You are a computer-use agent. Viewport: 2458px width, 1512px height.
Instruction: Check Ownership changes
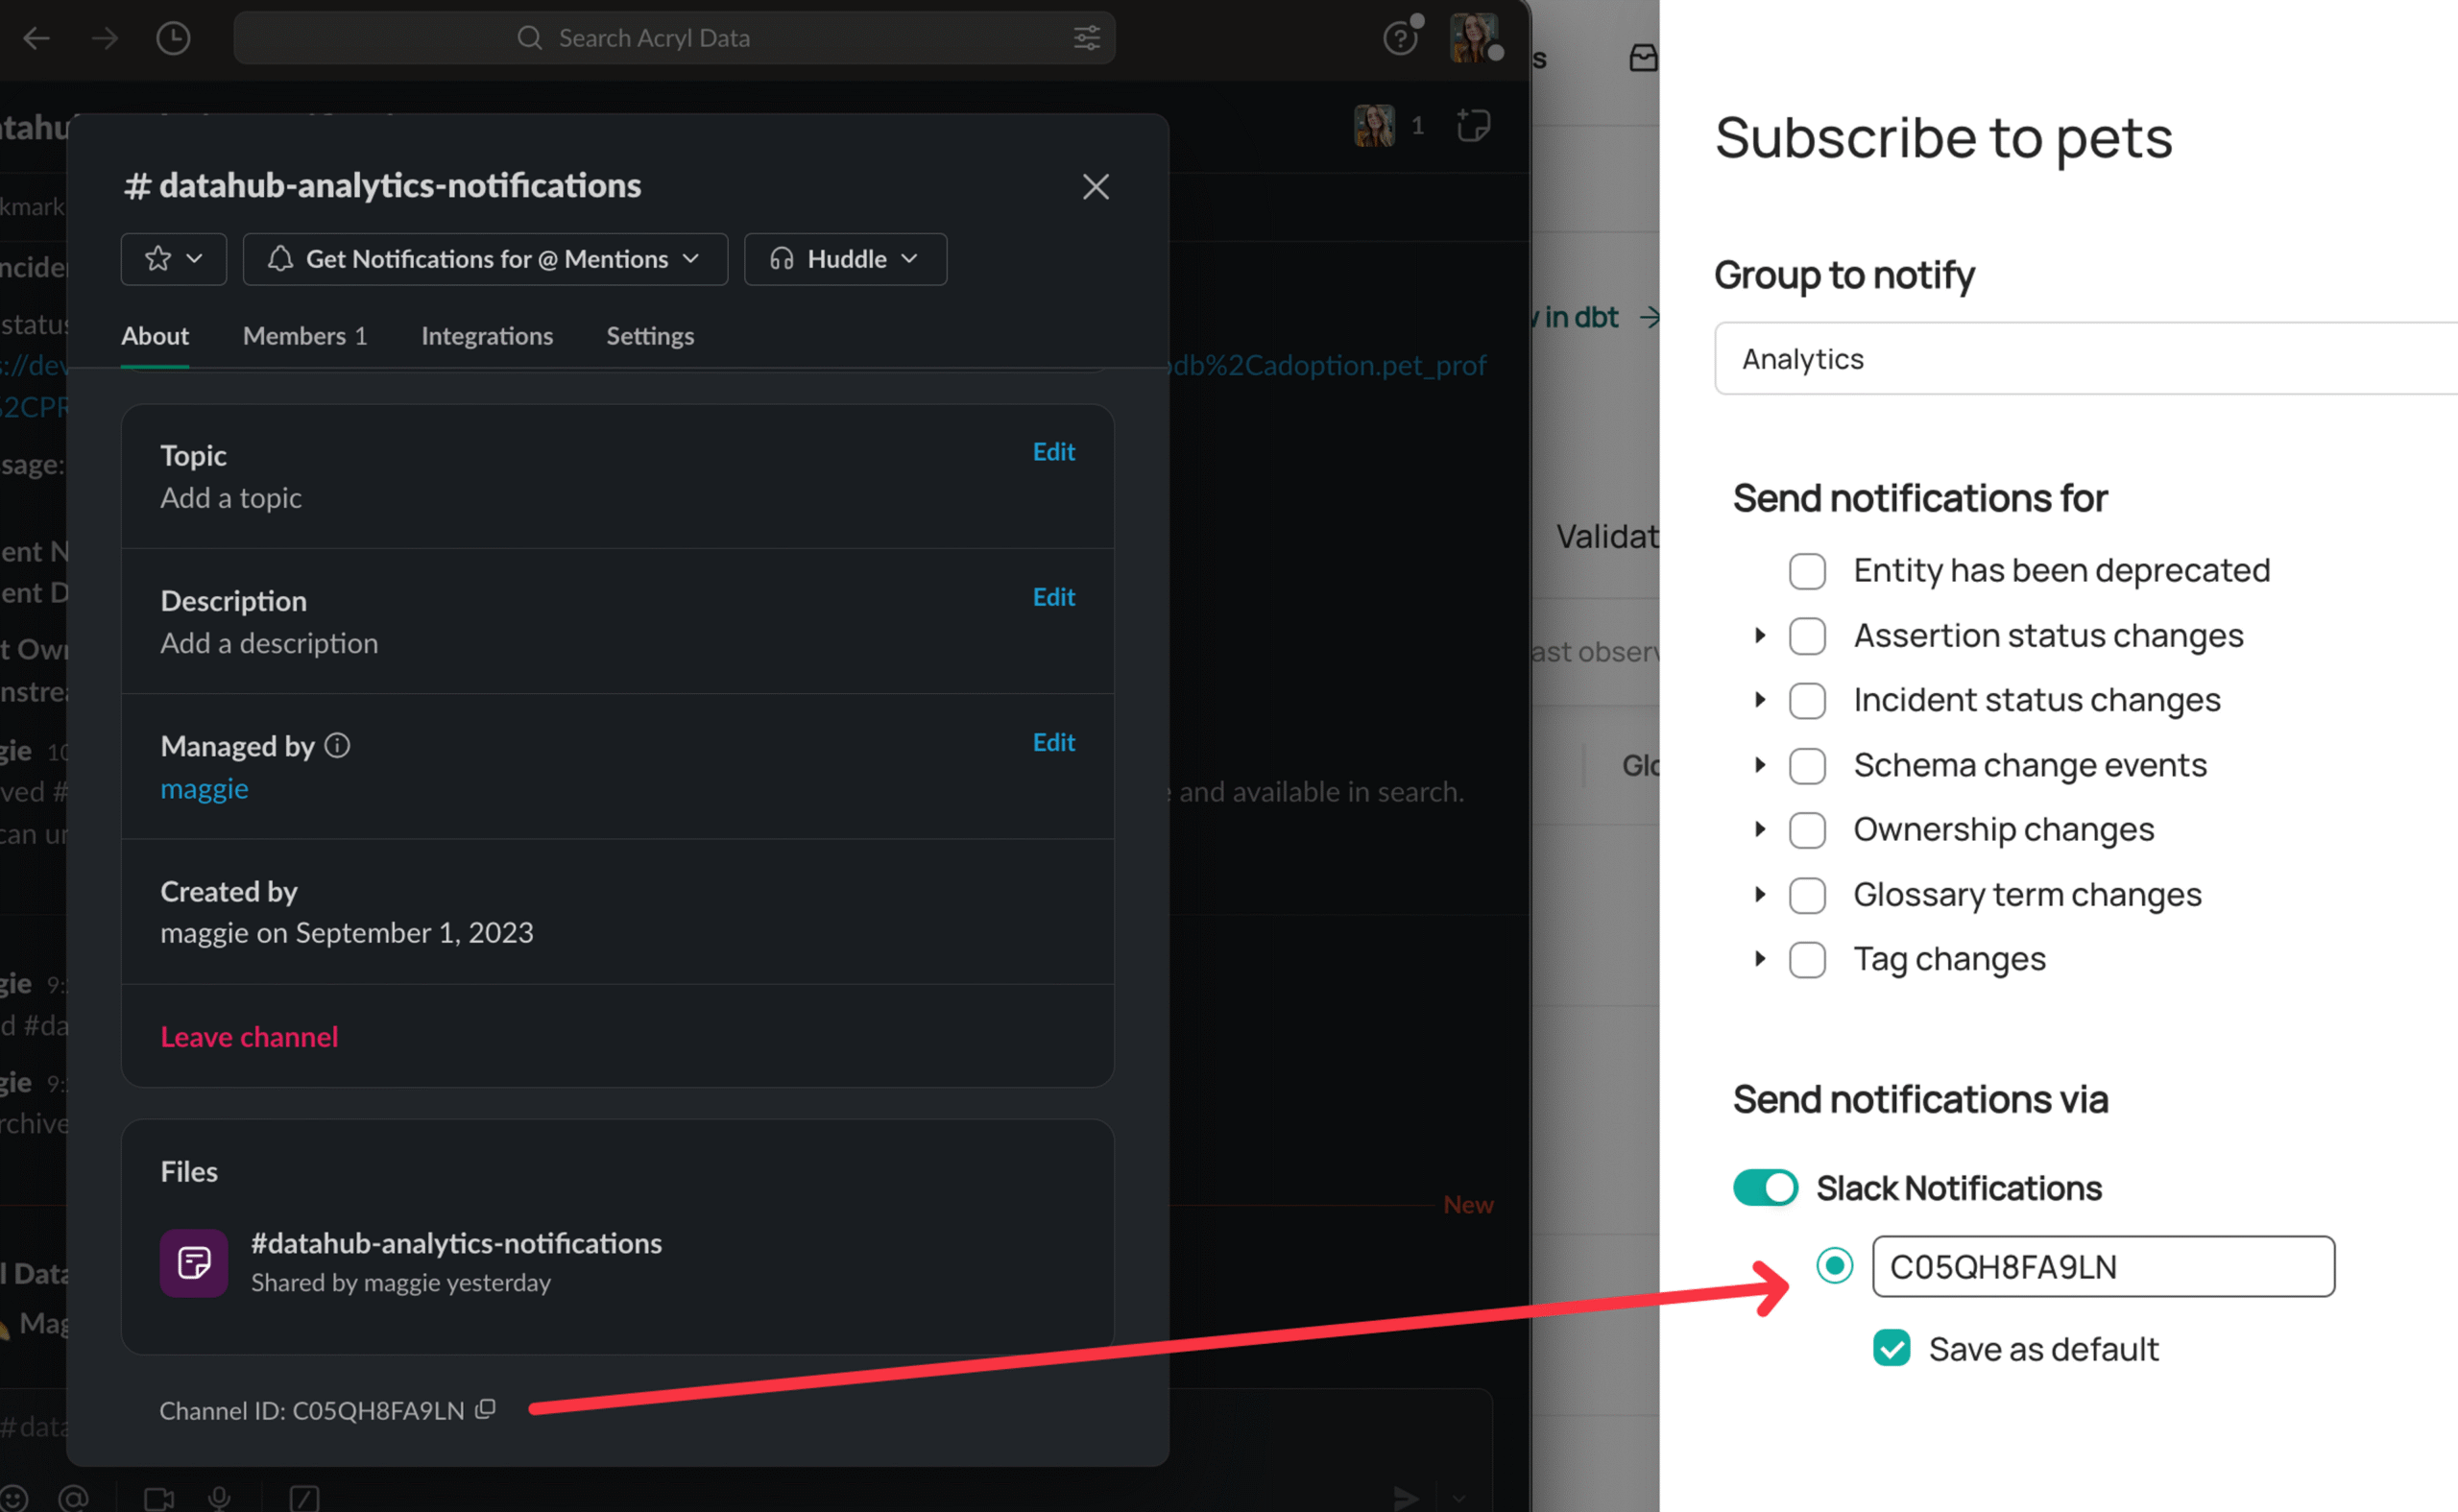1807,830
